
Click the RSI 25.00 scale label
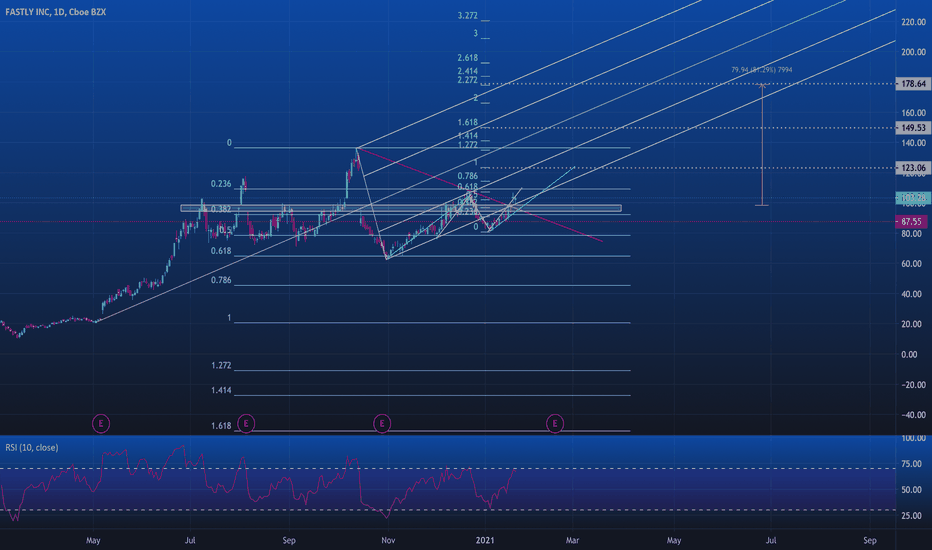(x=912, y=516)
